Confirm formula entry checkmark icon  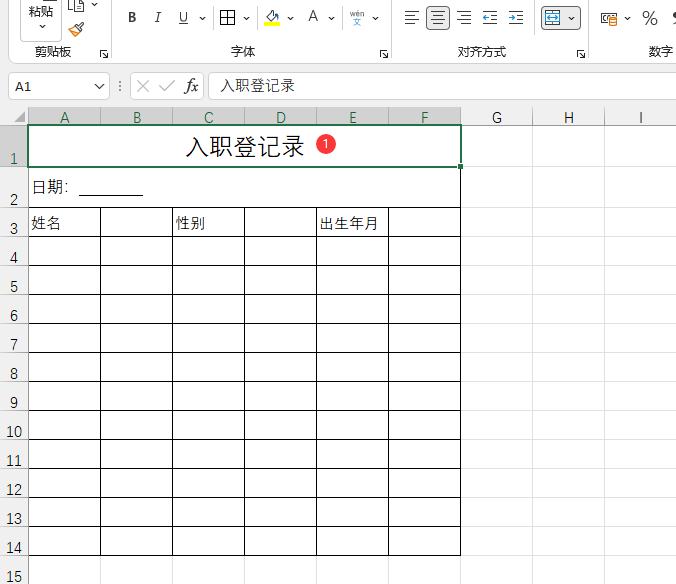(x=167, y=86)
